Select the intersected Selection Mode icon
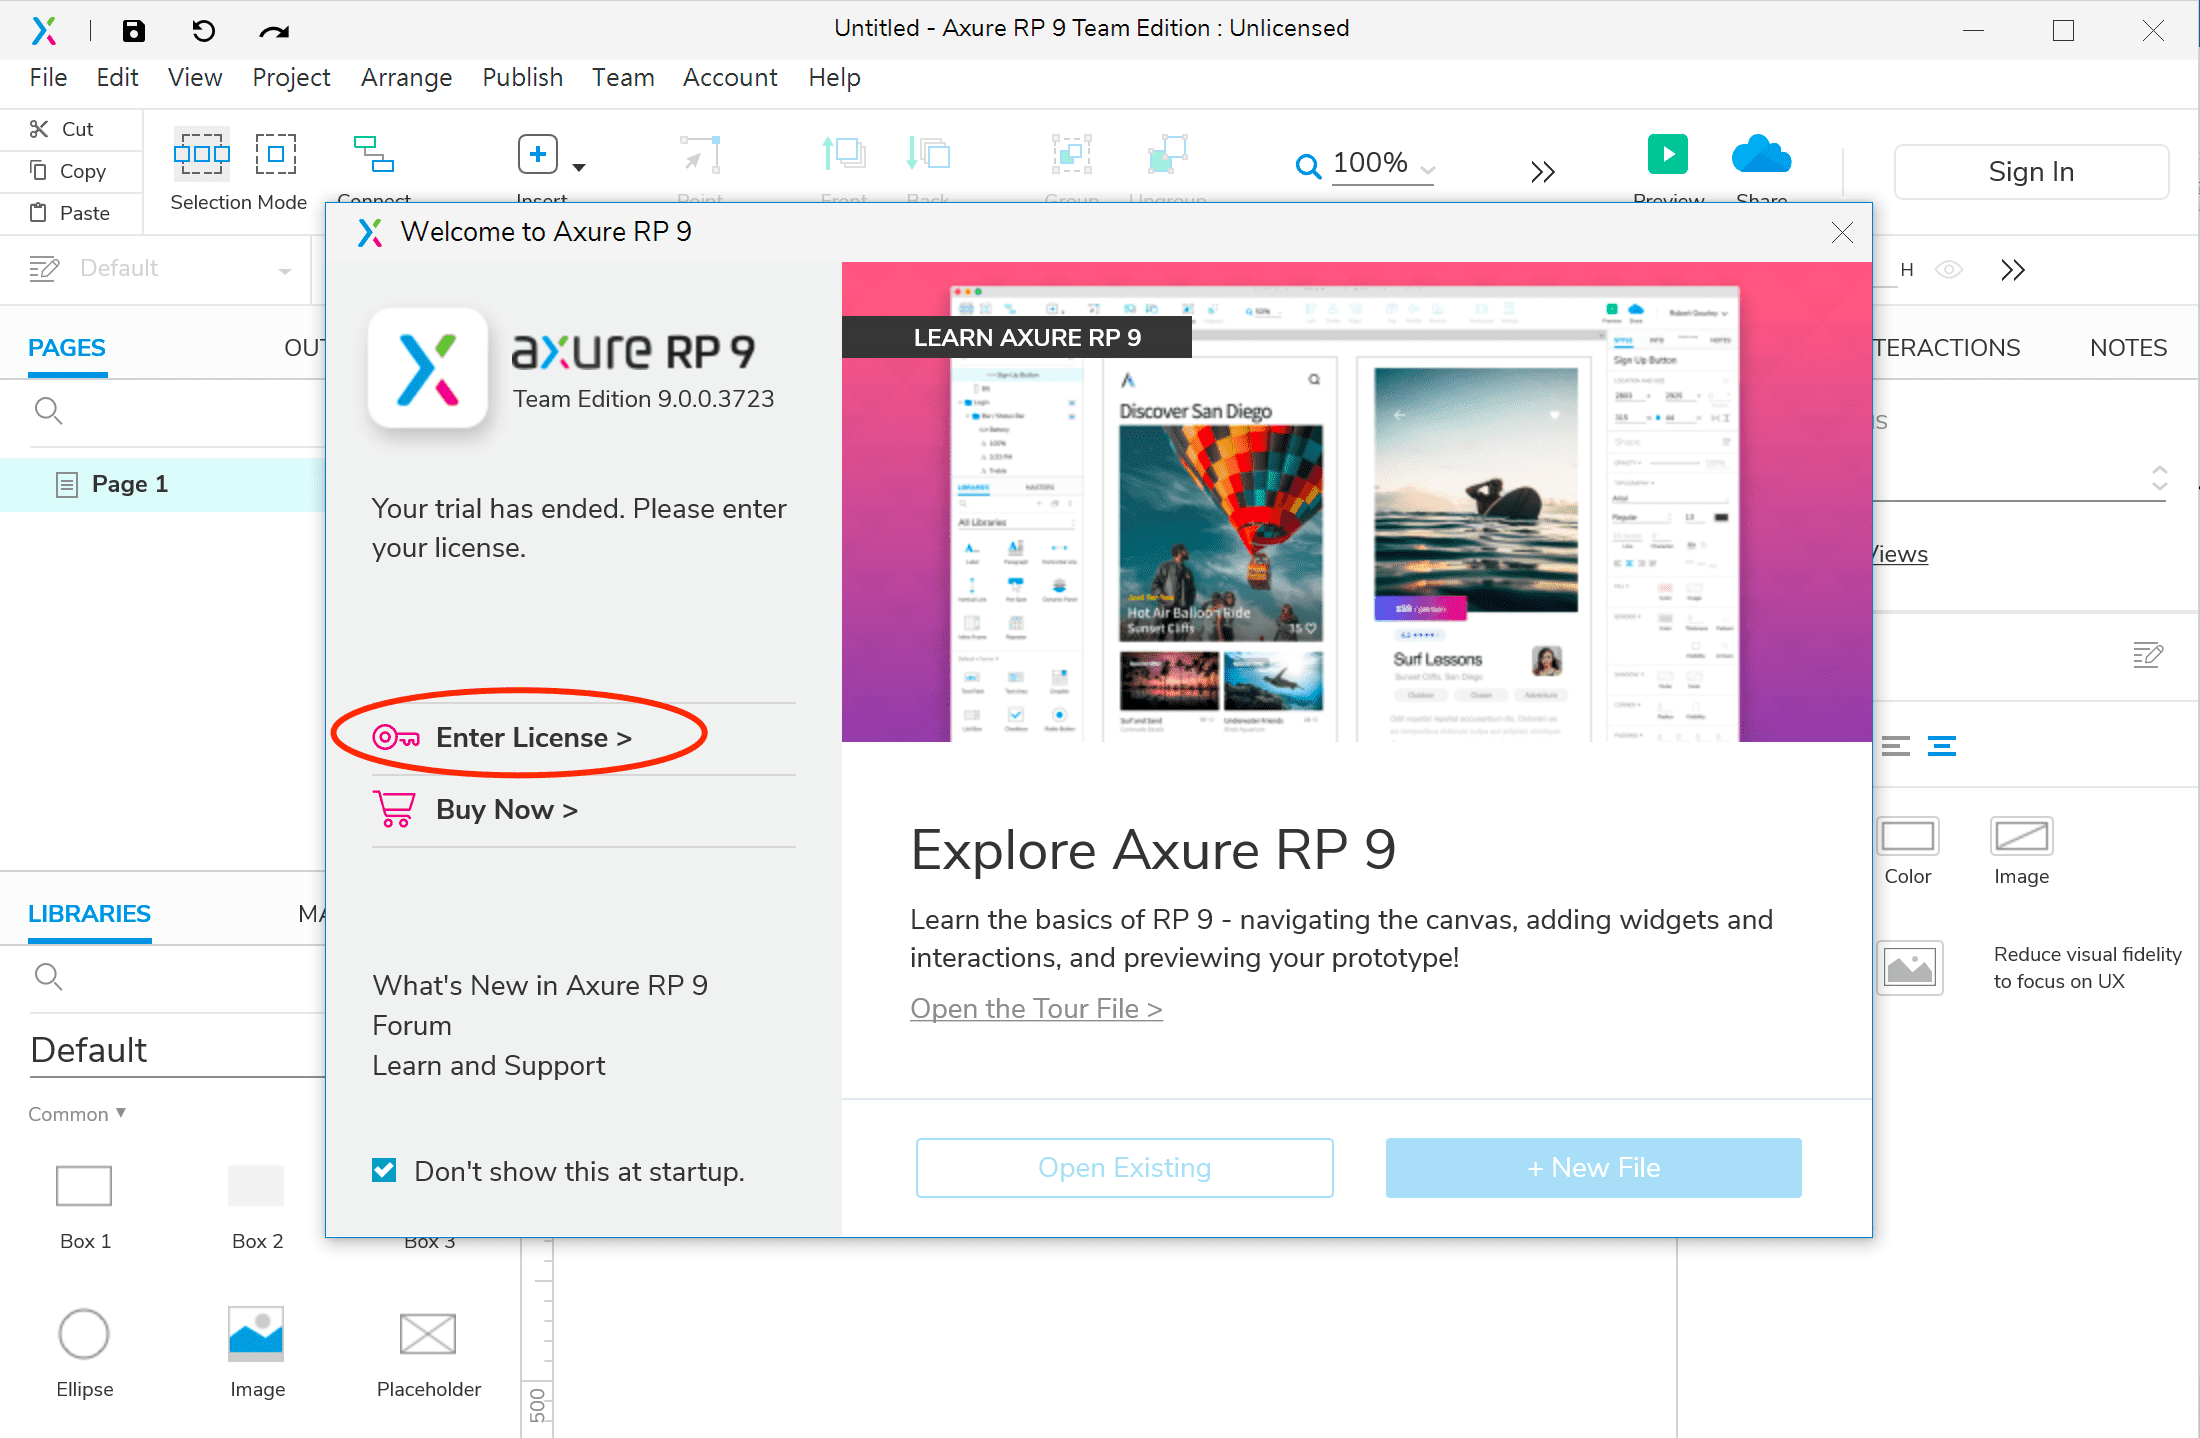This screenshot has height=1438, width=2200. coord(201,153)
